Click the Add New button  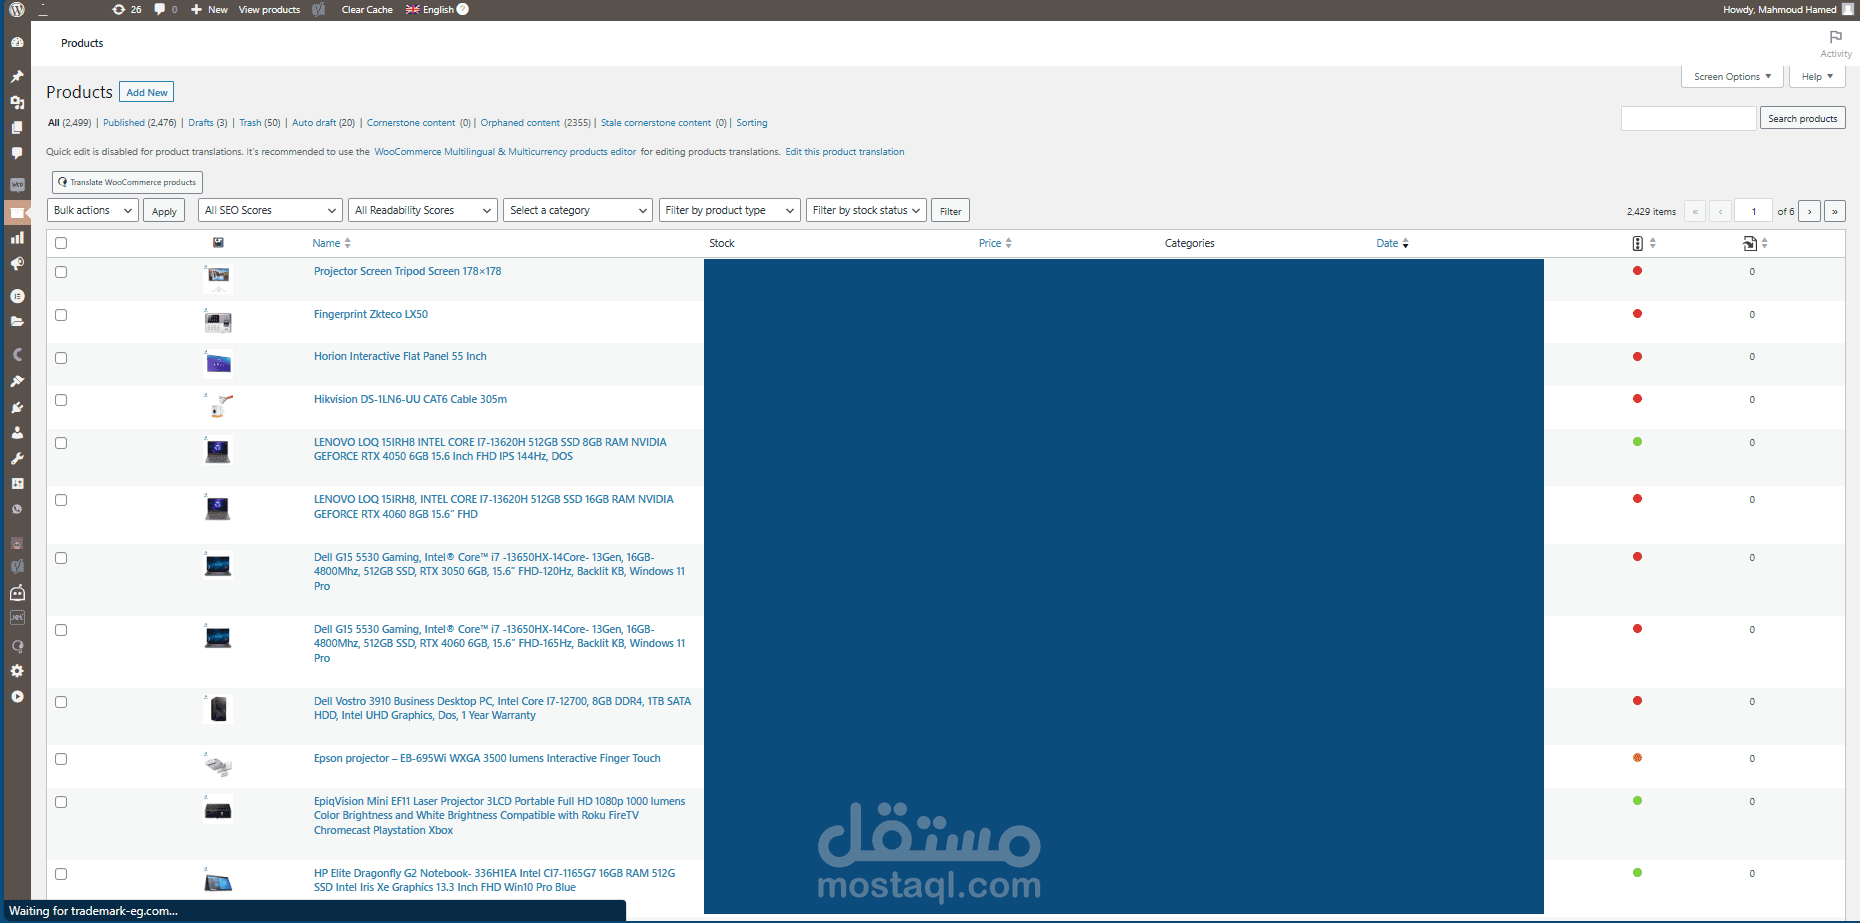[x=147, y=92]
